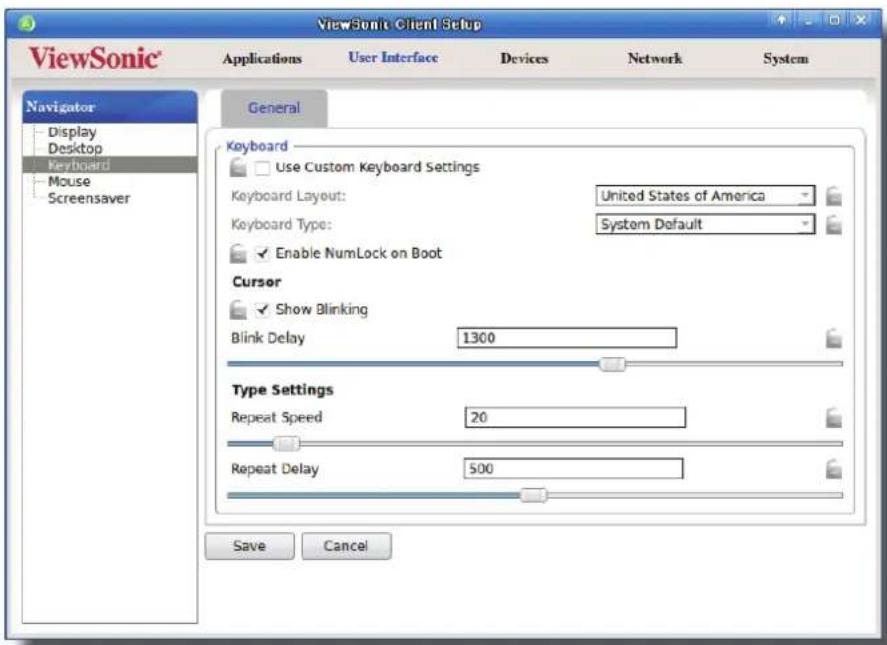
Task: Toggle the Show Blinking checkbox
Action: tap(262, 309)
